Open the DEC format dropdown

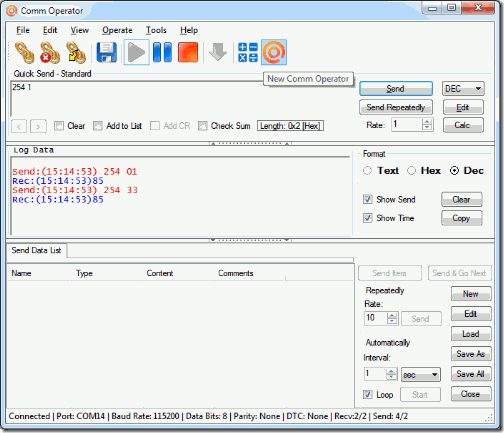[463, 89]
